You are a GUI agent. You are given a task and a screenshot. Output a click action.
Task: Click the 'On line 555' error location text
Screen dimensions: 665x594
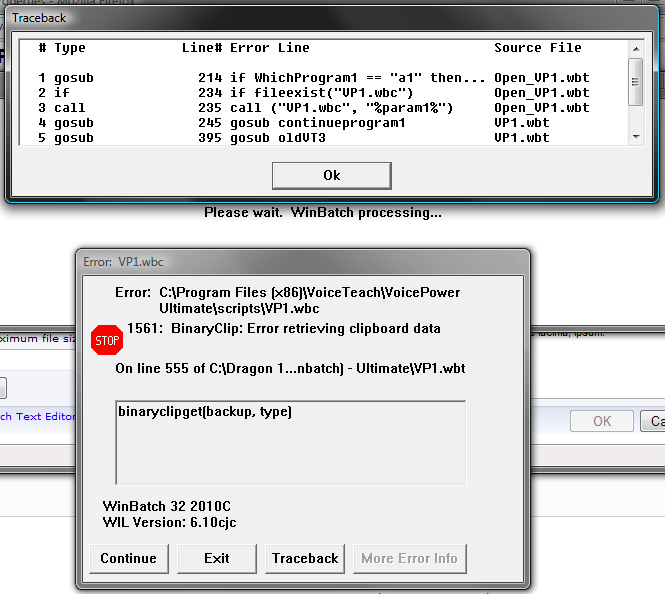(x=290, y=368)
